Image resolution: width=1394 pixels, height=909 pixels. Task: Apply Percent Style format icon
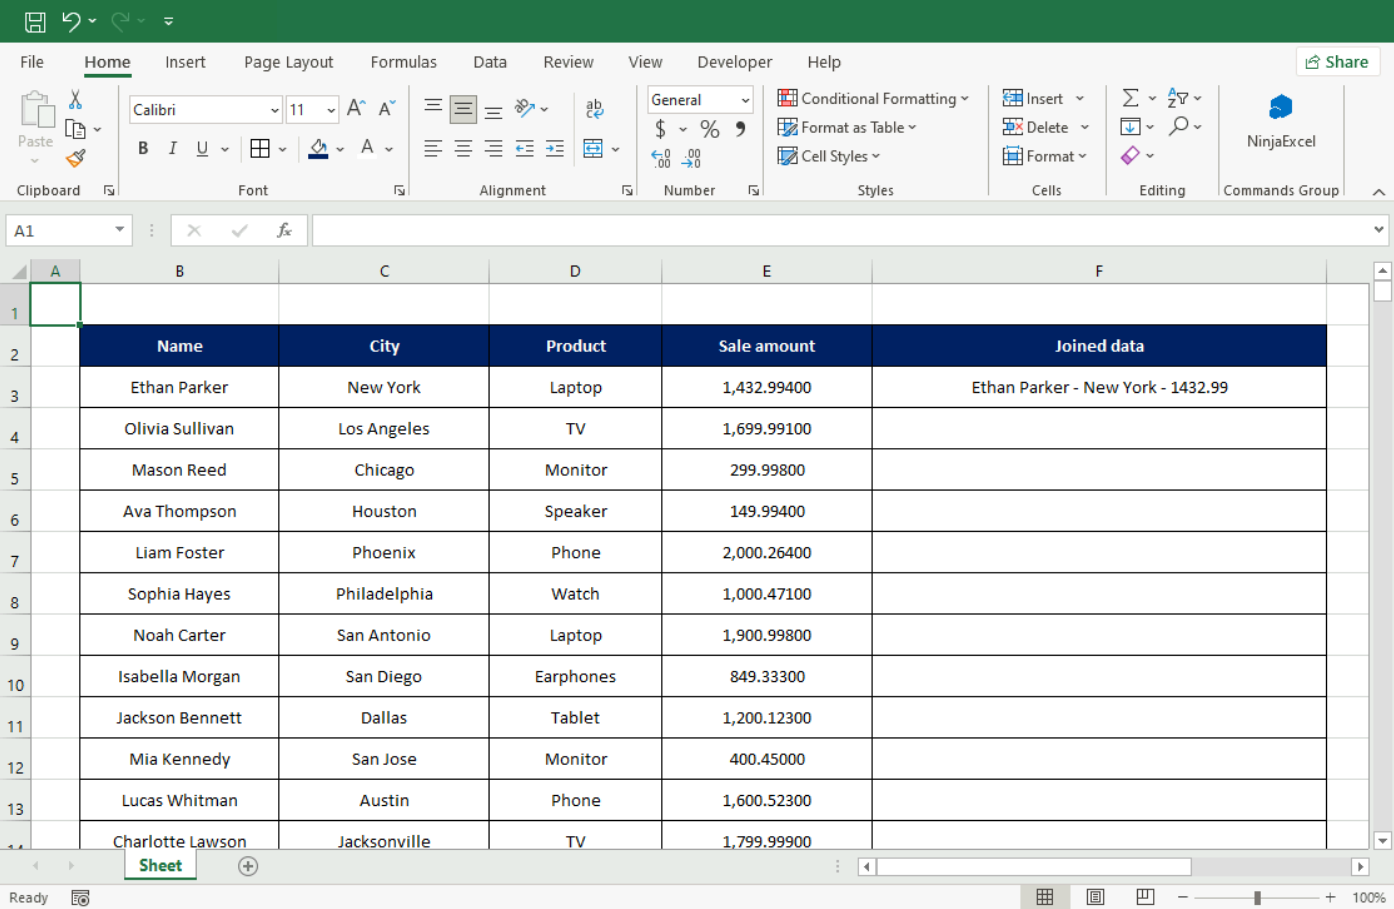pyautogui.click(x=710, y=129)
